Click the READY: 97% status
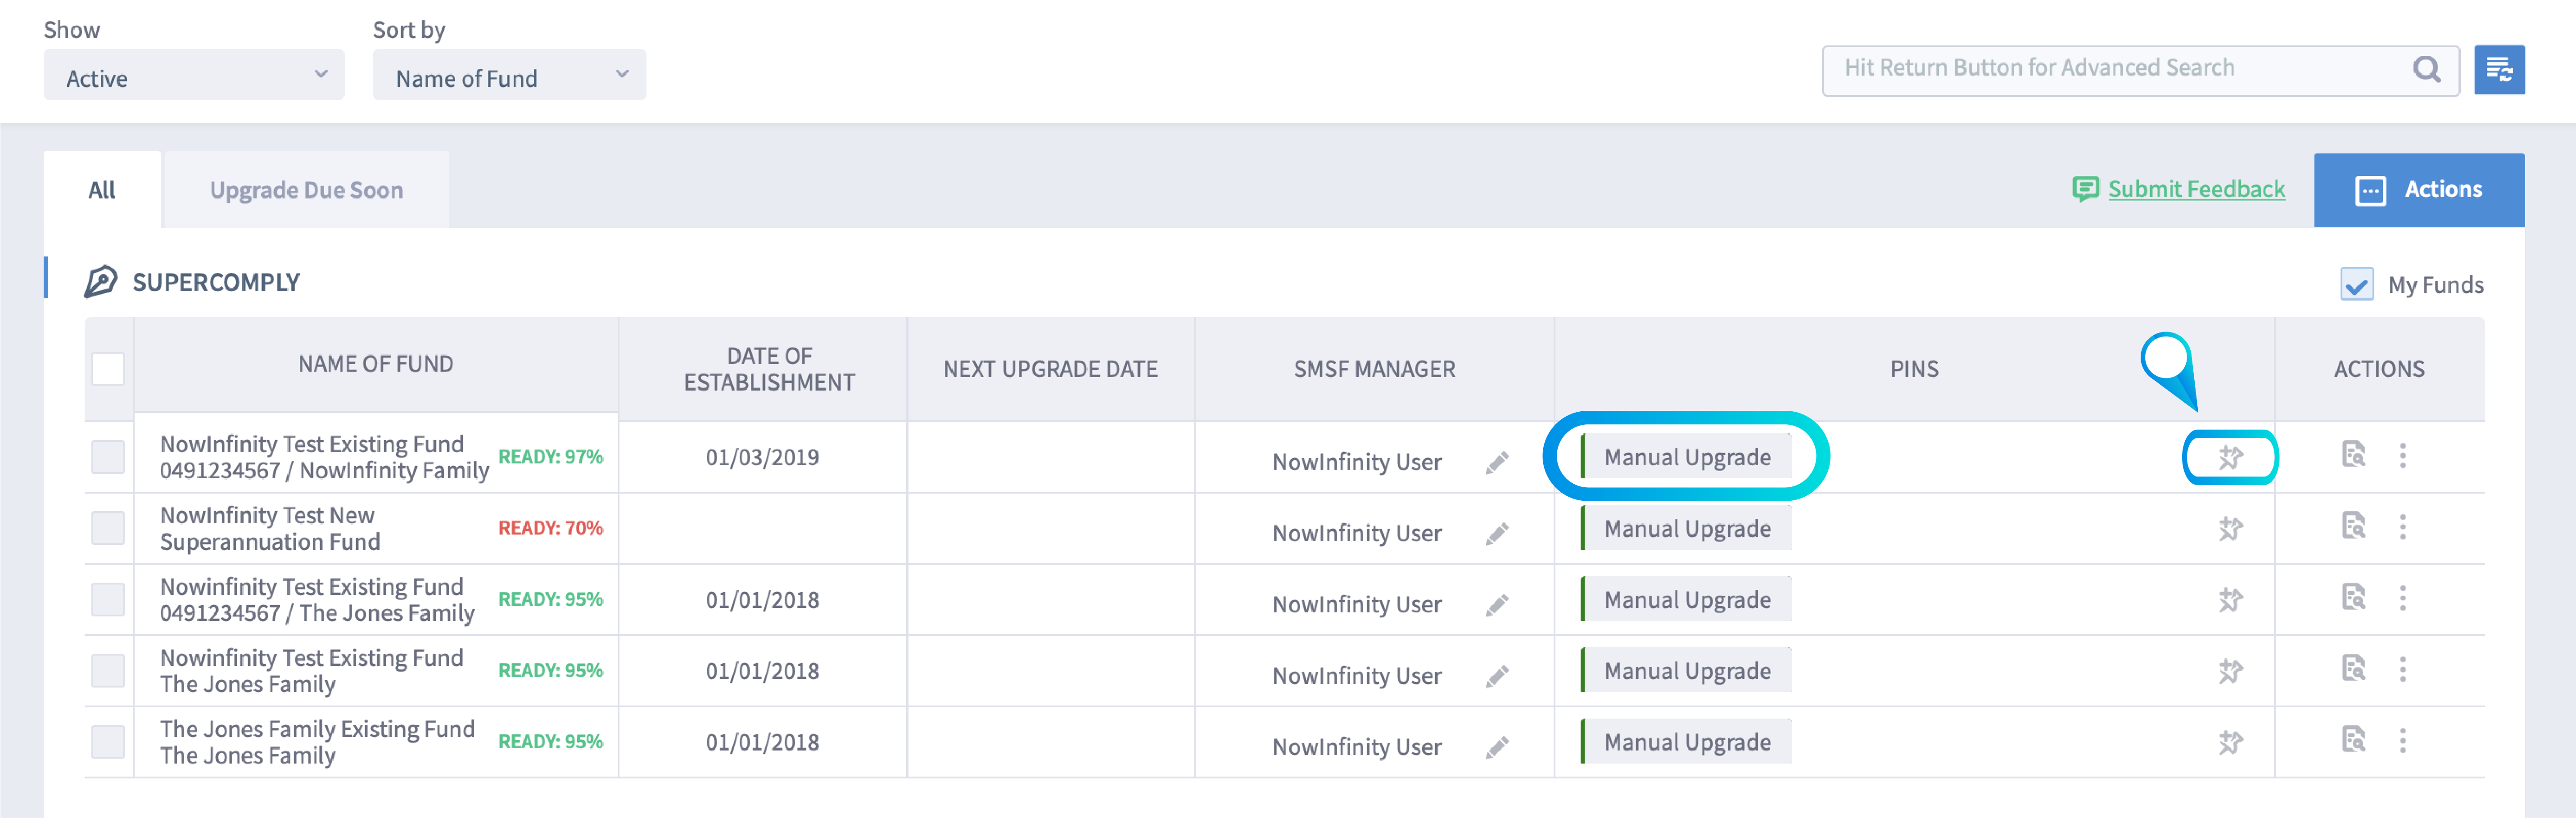This screenshot has width=2576, height=818. [x=550, y=457]
